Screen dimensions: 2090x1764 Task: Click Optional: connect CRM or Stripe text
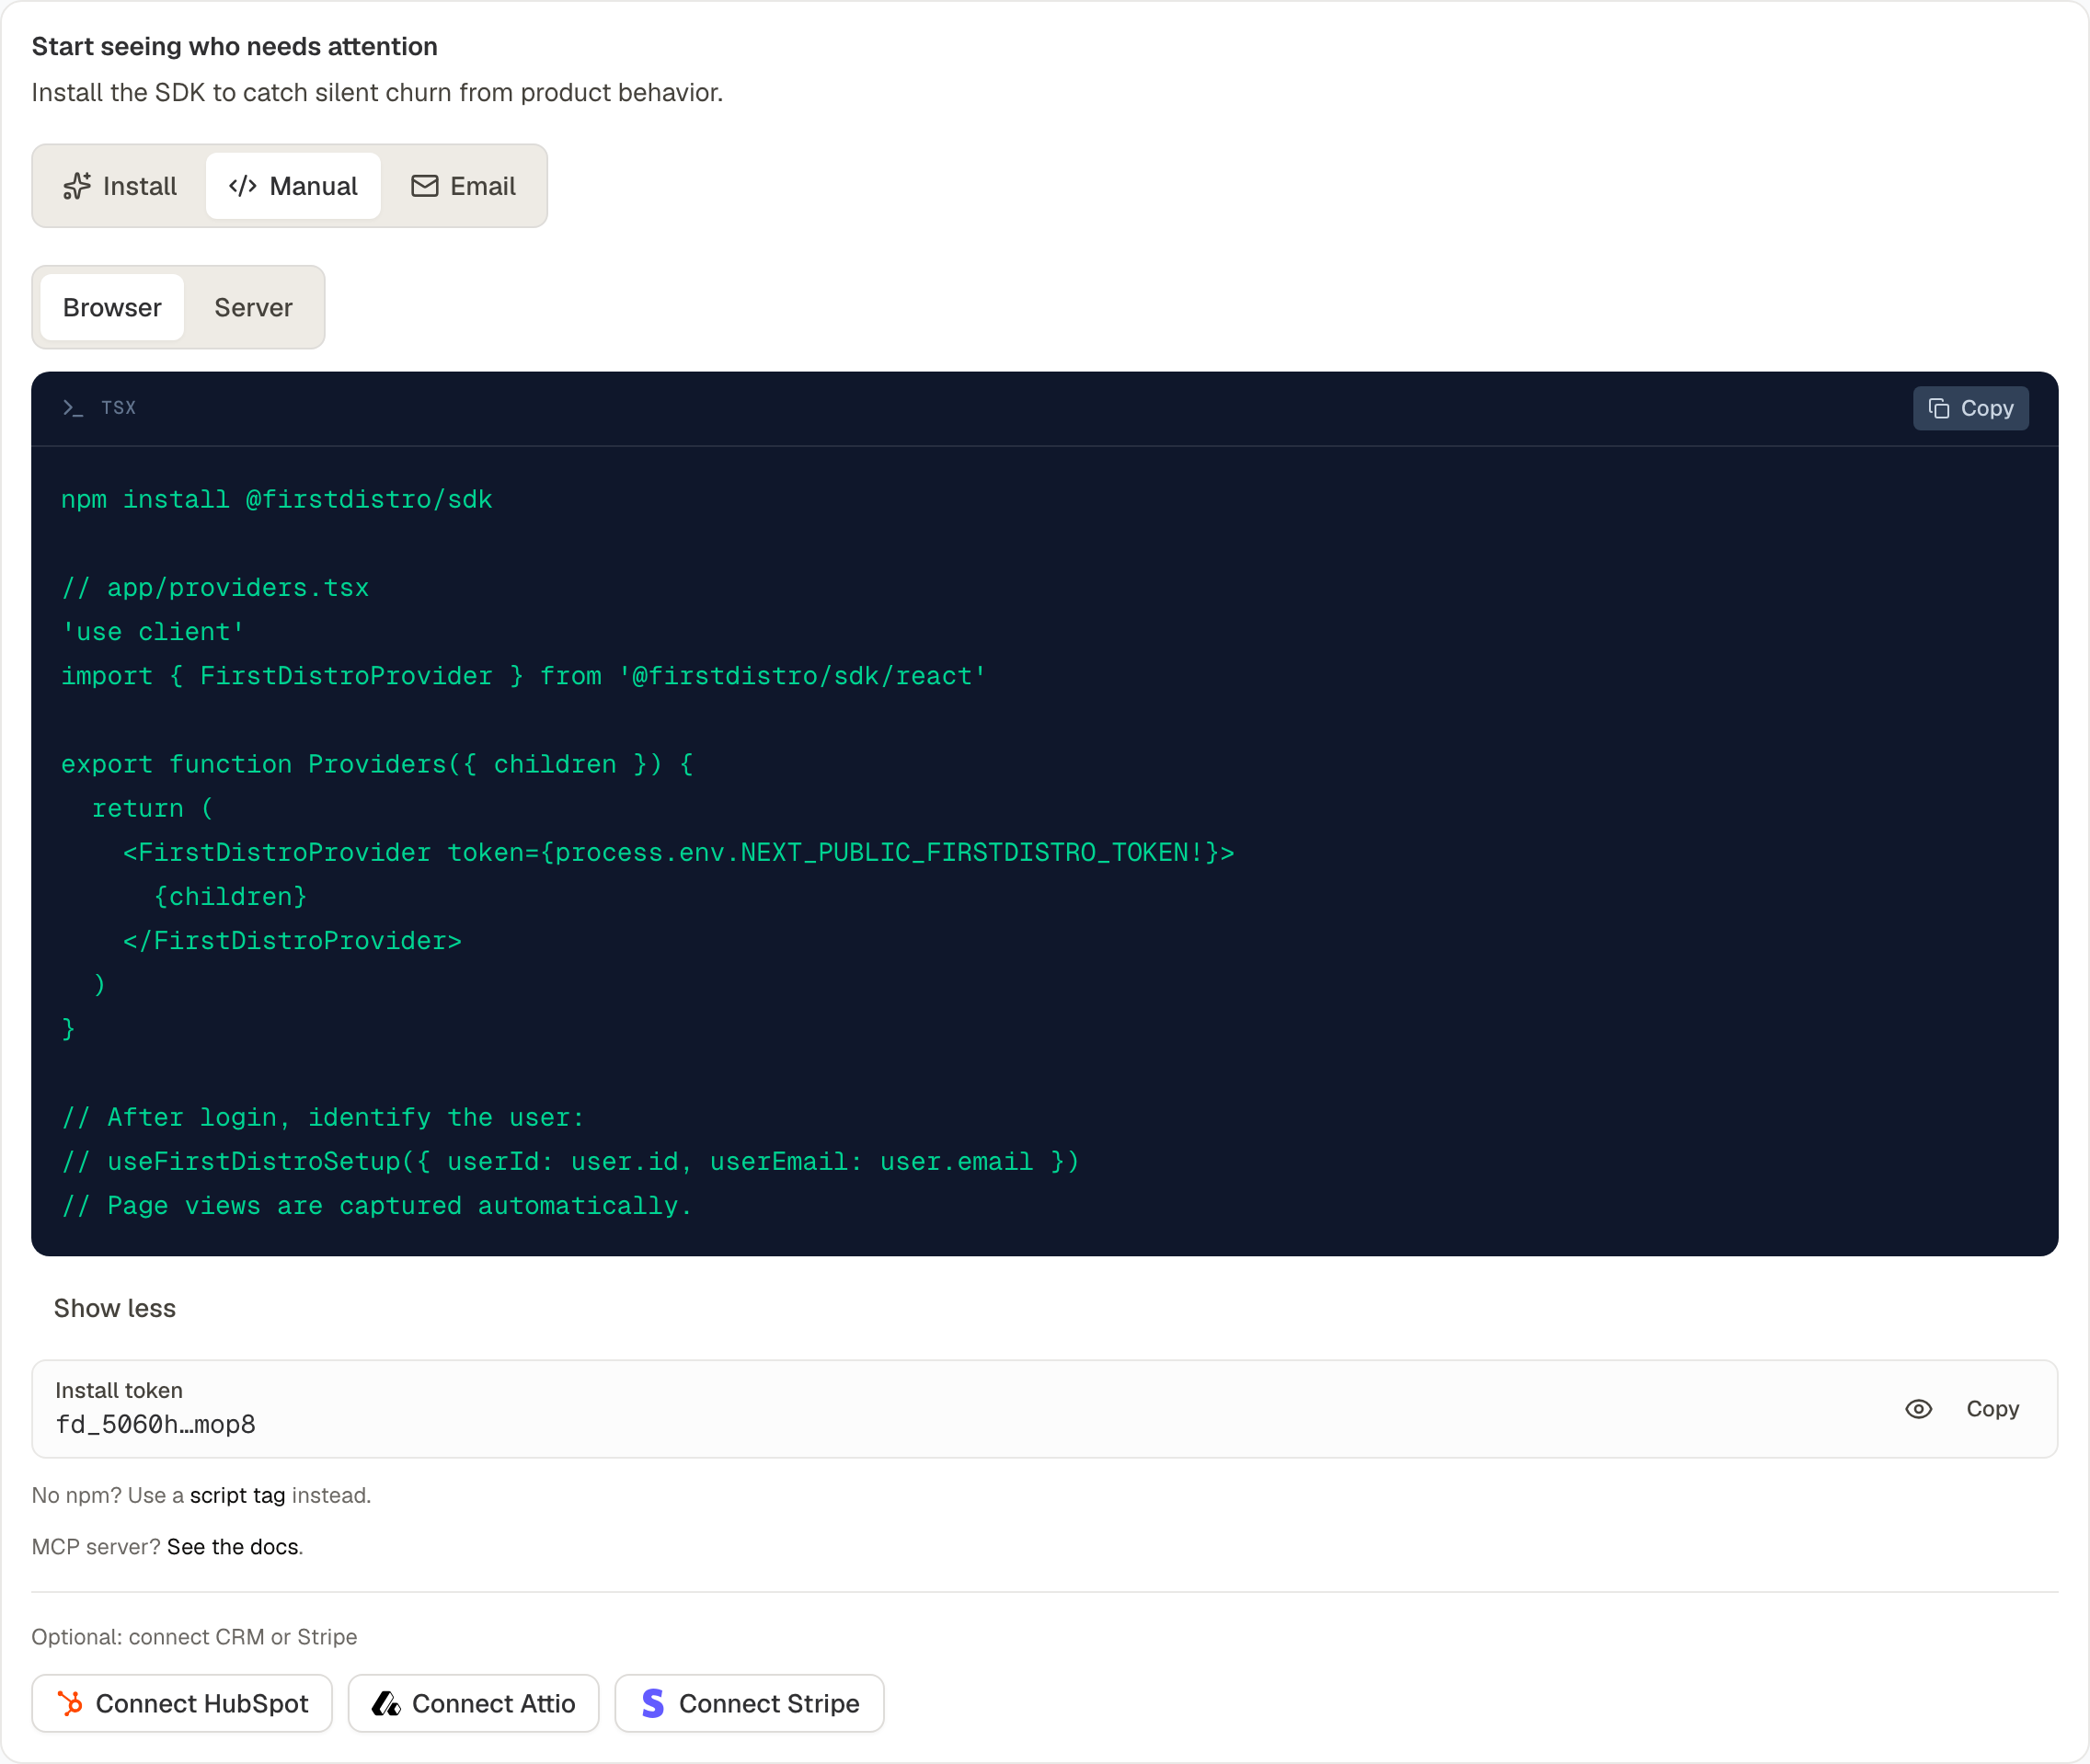(x=194, y=1637)
